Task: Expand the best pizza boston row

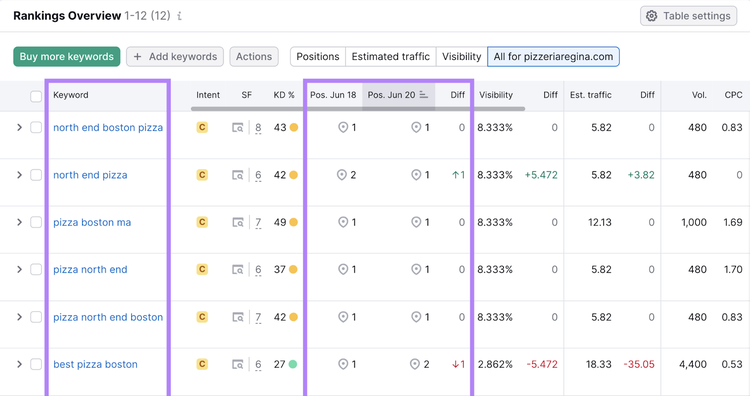Action: coord(20,364)
